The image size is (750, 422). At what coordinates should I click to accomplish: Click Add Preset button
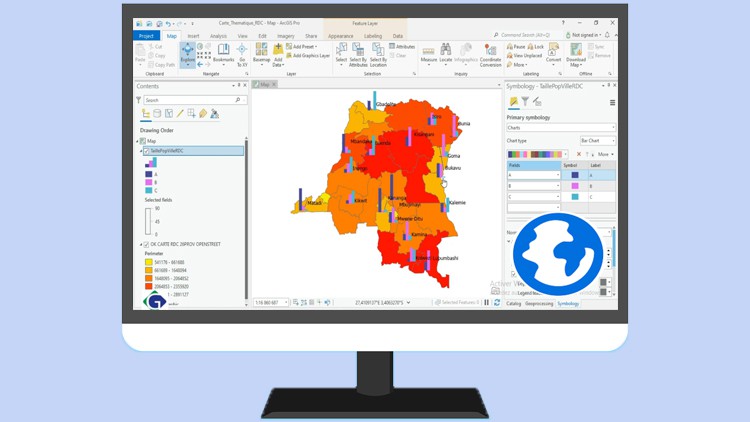(301, 46)
